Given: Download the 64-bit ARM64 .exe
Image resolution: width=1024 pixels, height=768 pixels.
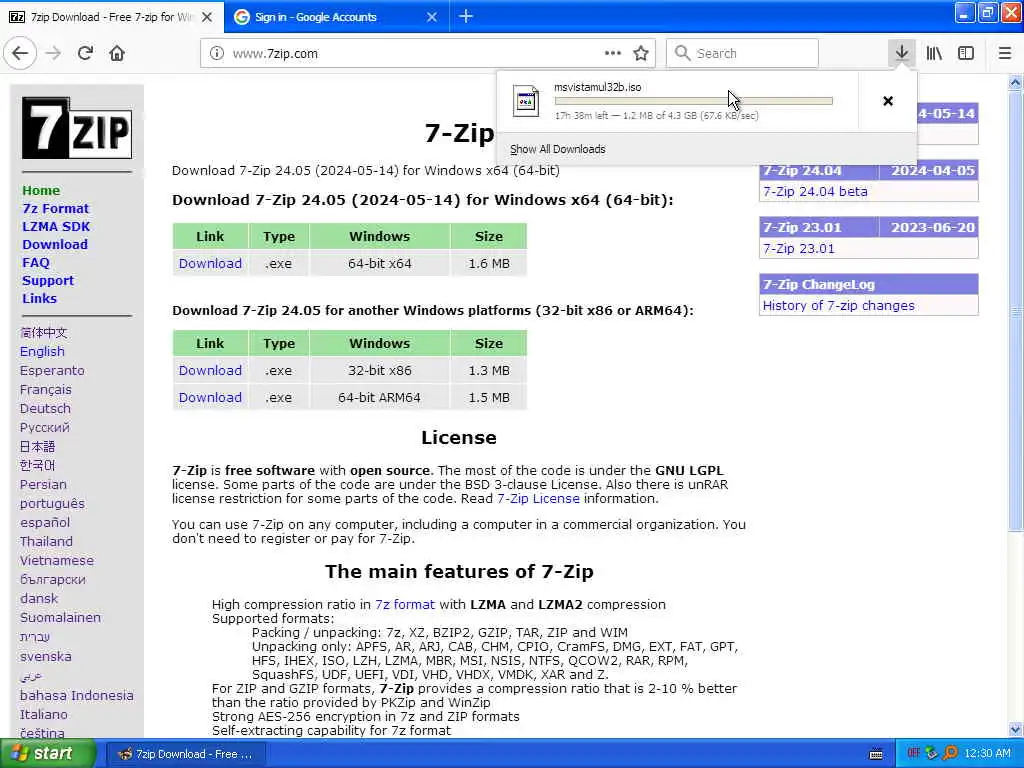Looking at the screenshot, I should [210, 397].
